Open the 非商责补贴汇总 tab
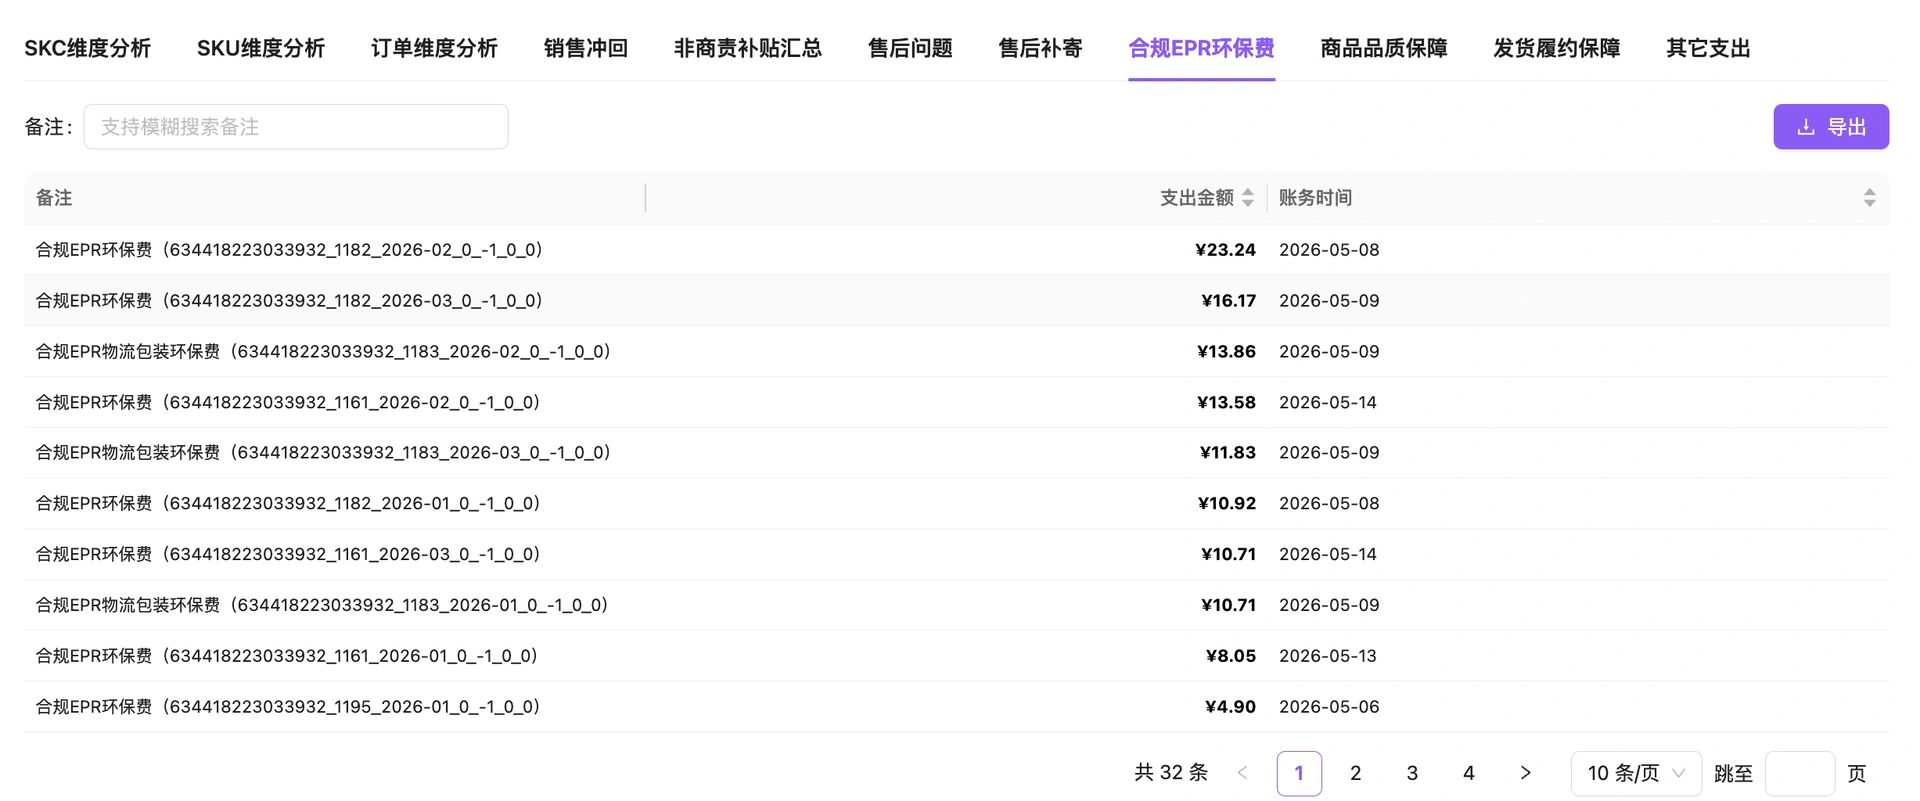This screenshot has width=1920, height=801. (x=748, y=48)
